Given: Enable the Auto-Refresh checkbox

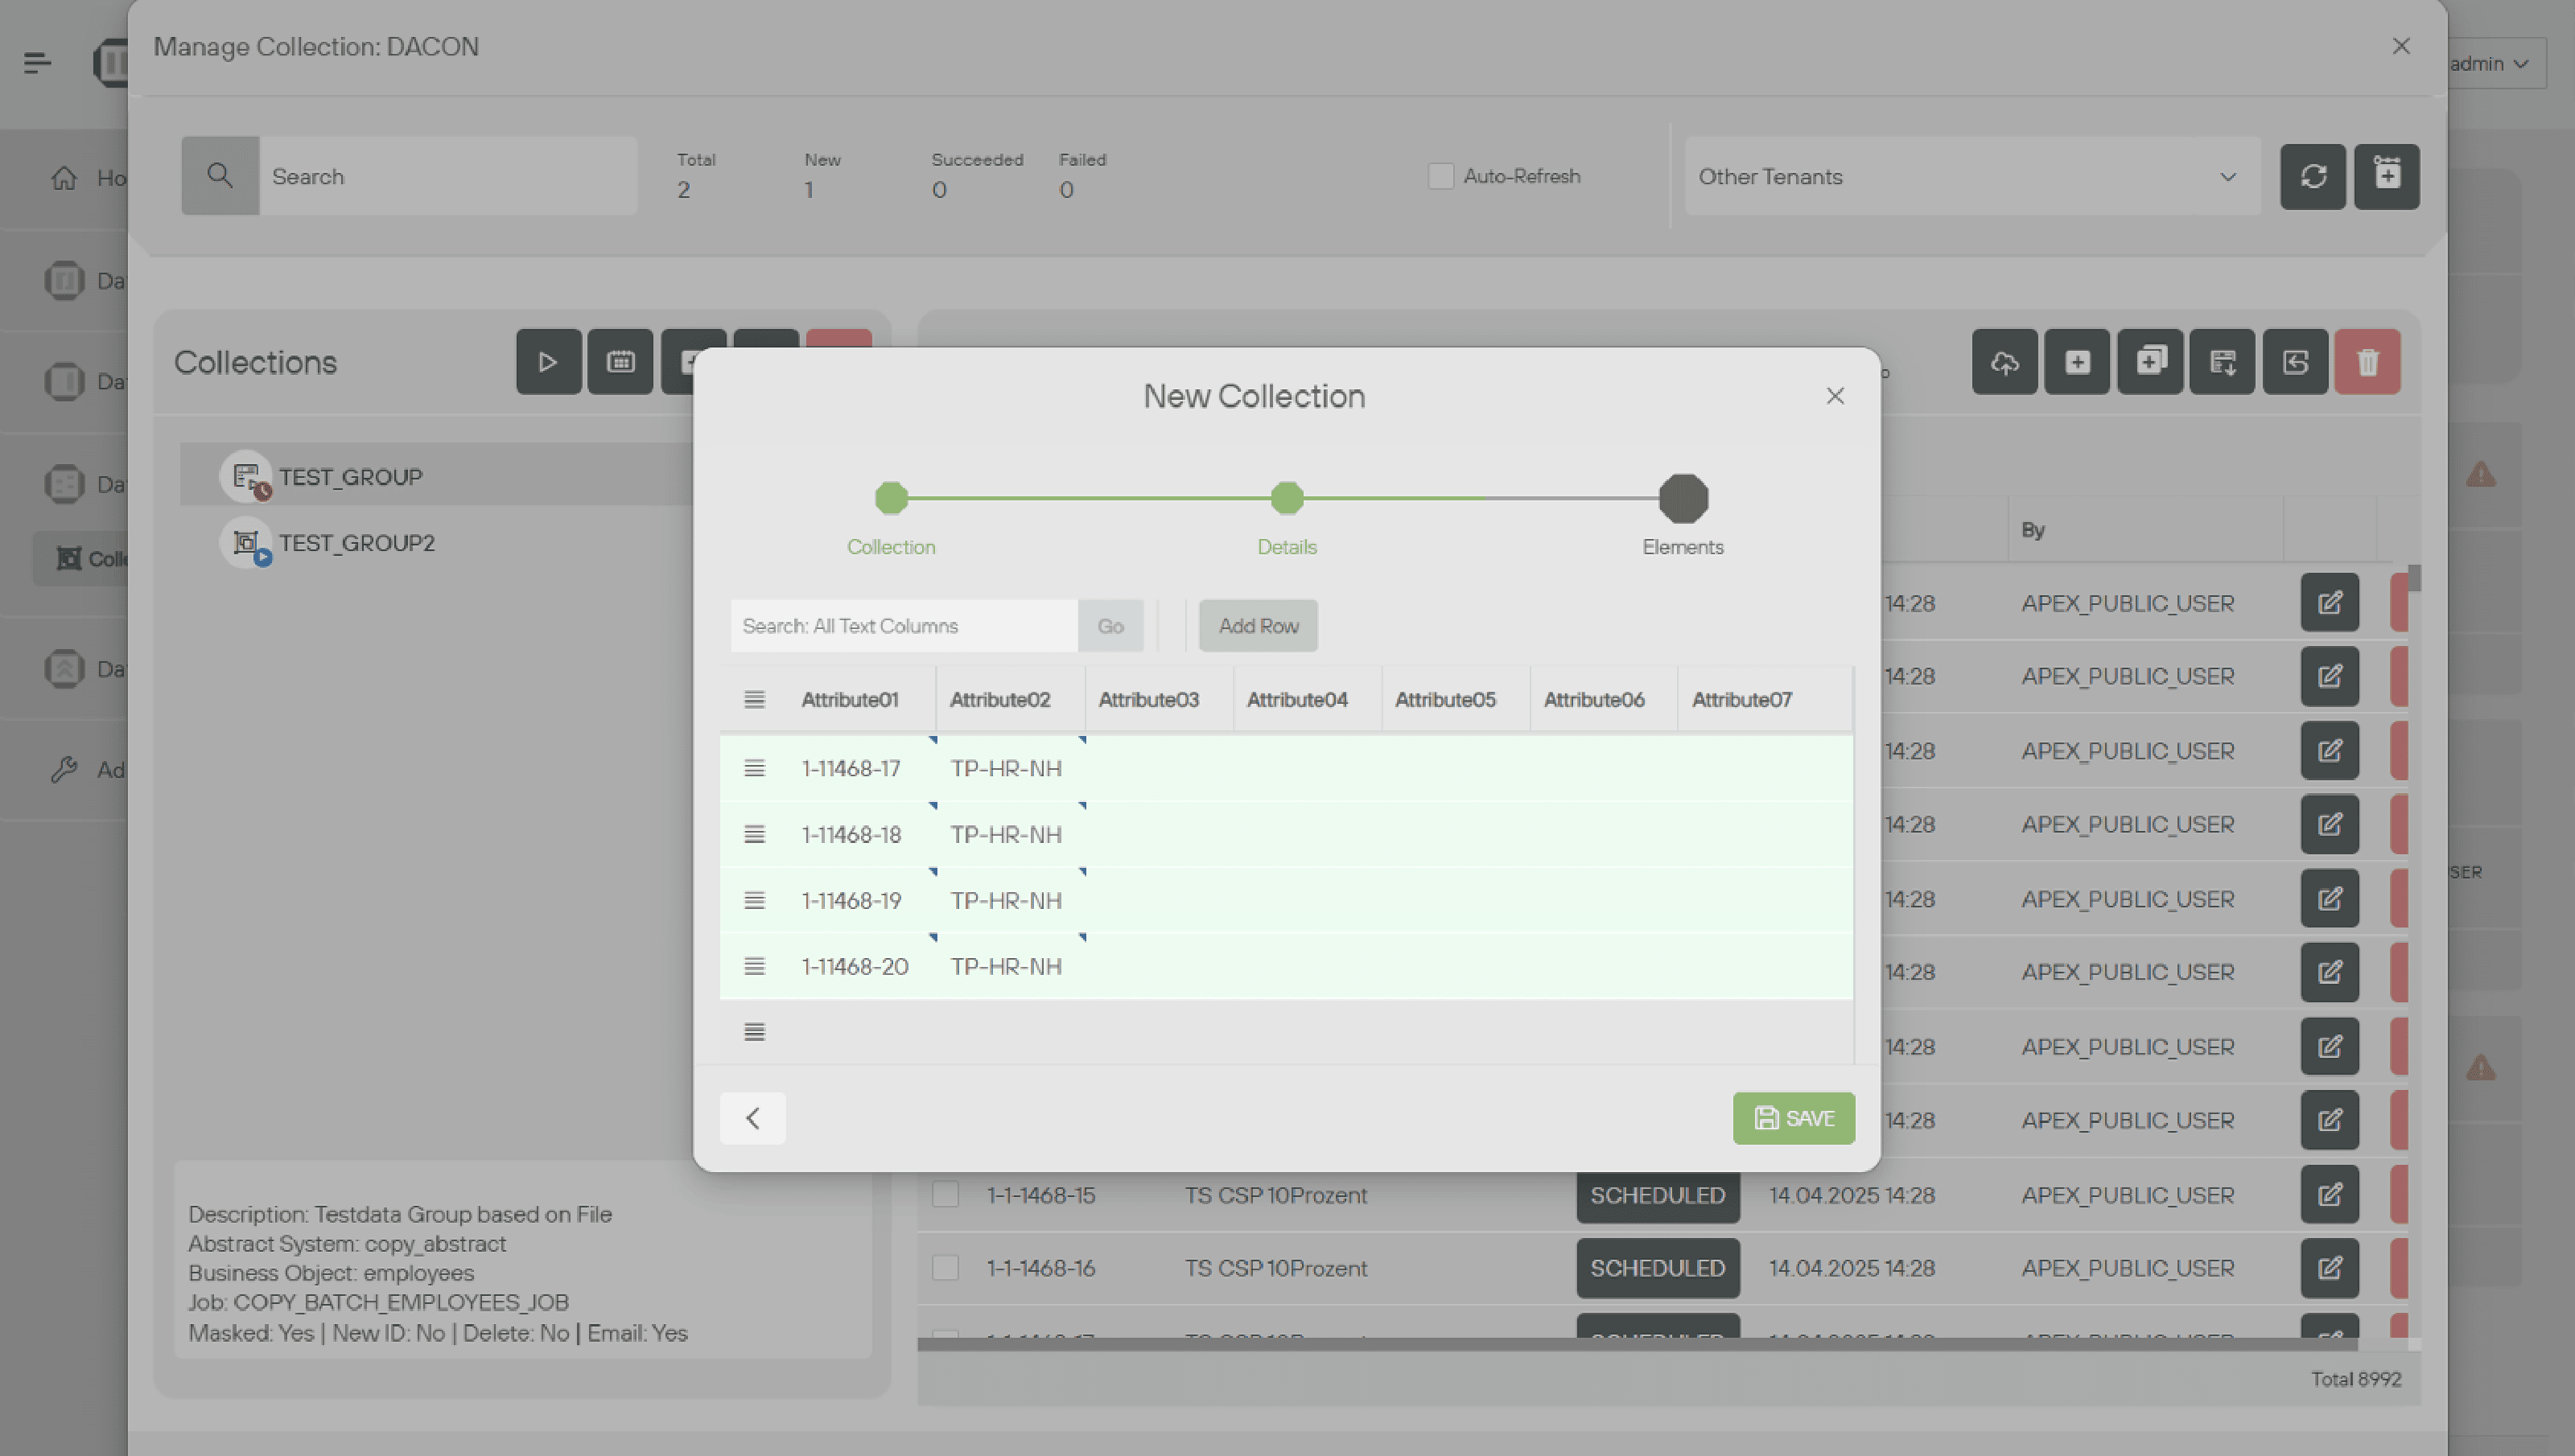Looking at the screenshot, I should (x=1440, y=176).
